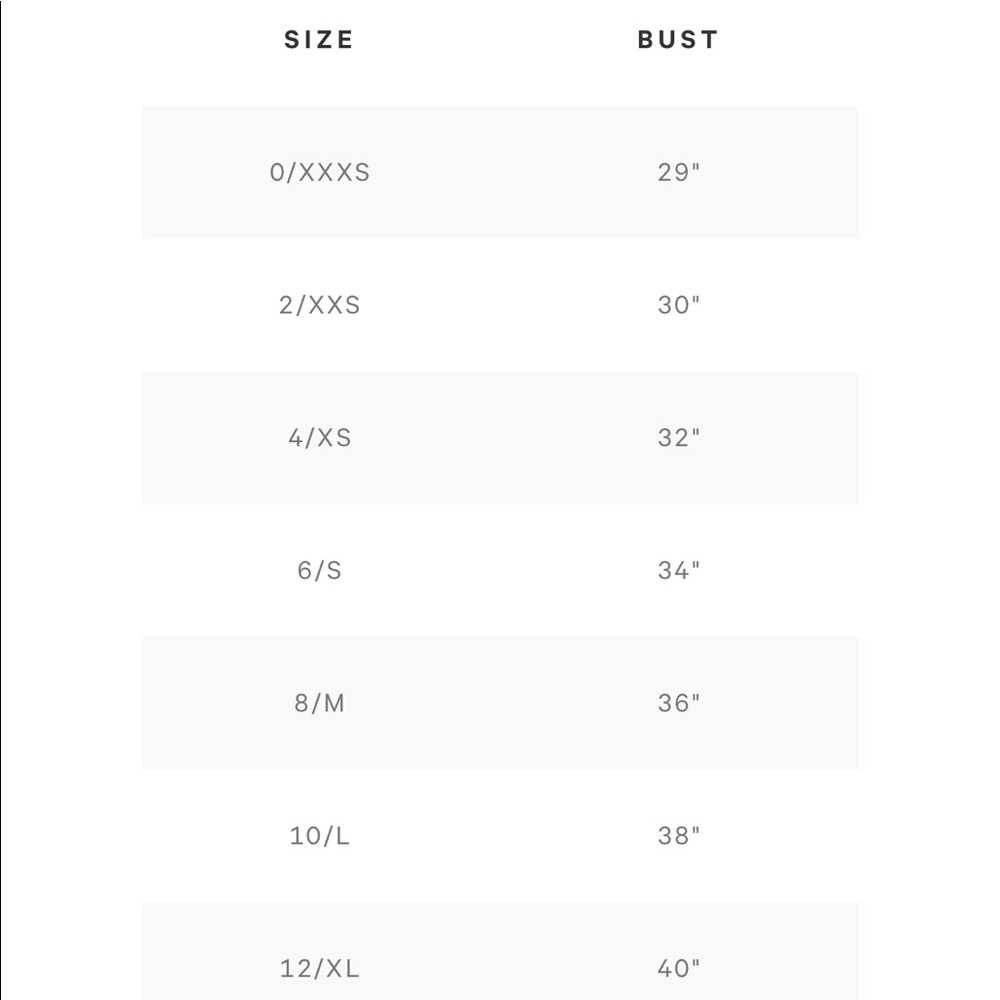Select the 2/XXS size cell
The width and height of the screenshot is (1000, 1000).
pyautogui.click(x=320, y=305)
